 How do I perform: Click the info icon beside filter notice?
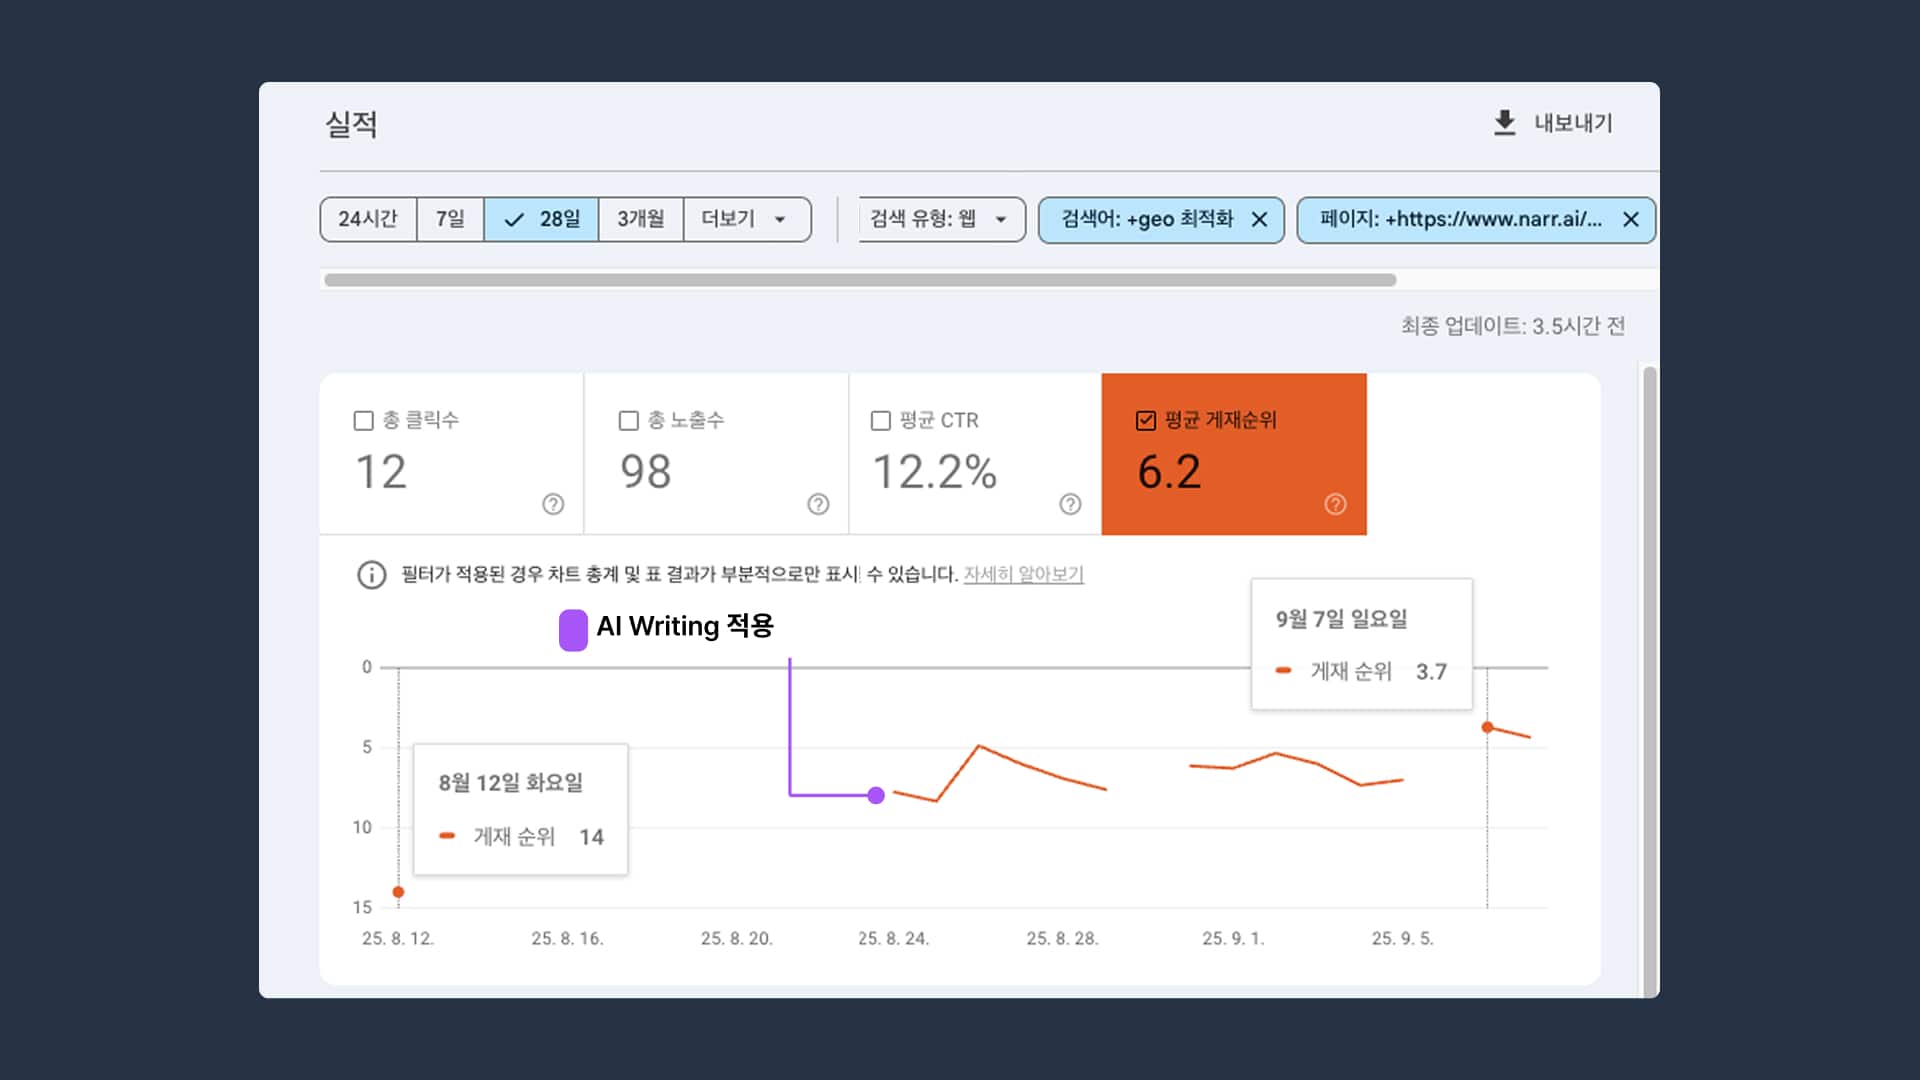[371, 575]
